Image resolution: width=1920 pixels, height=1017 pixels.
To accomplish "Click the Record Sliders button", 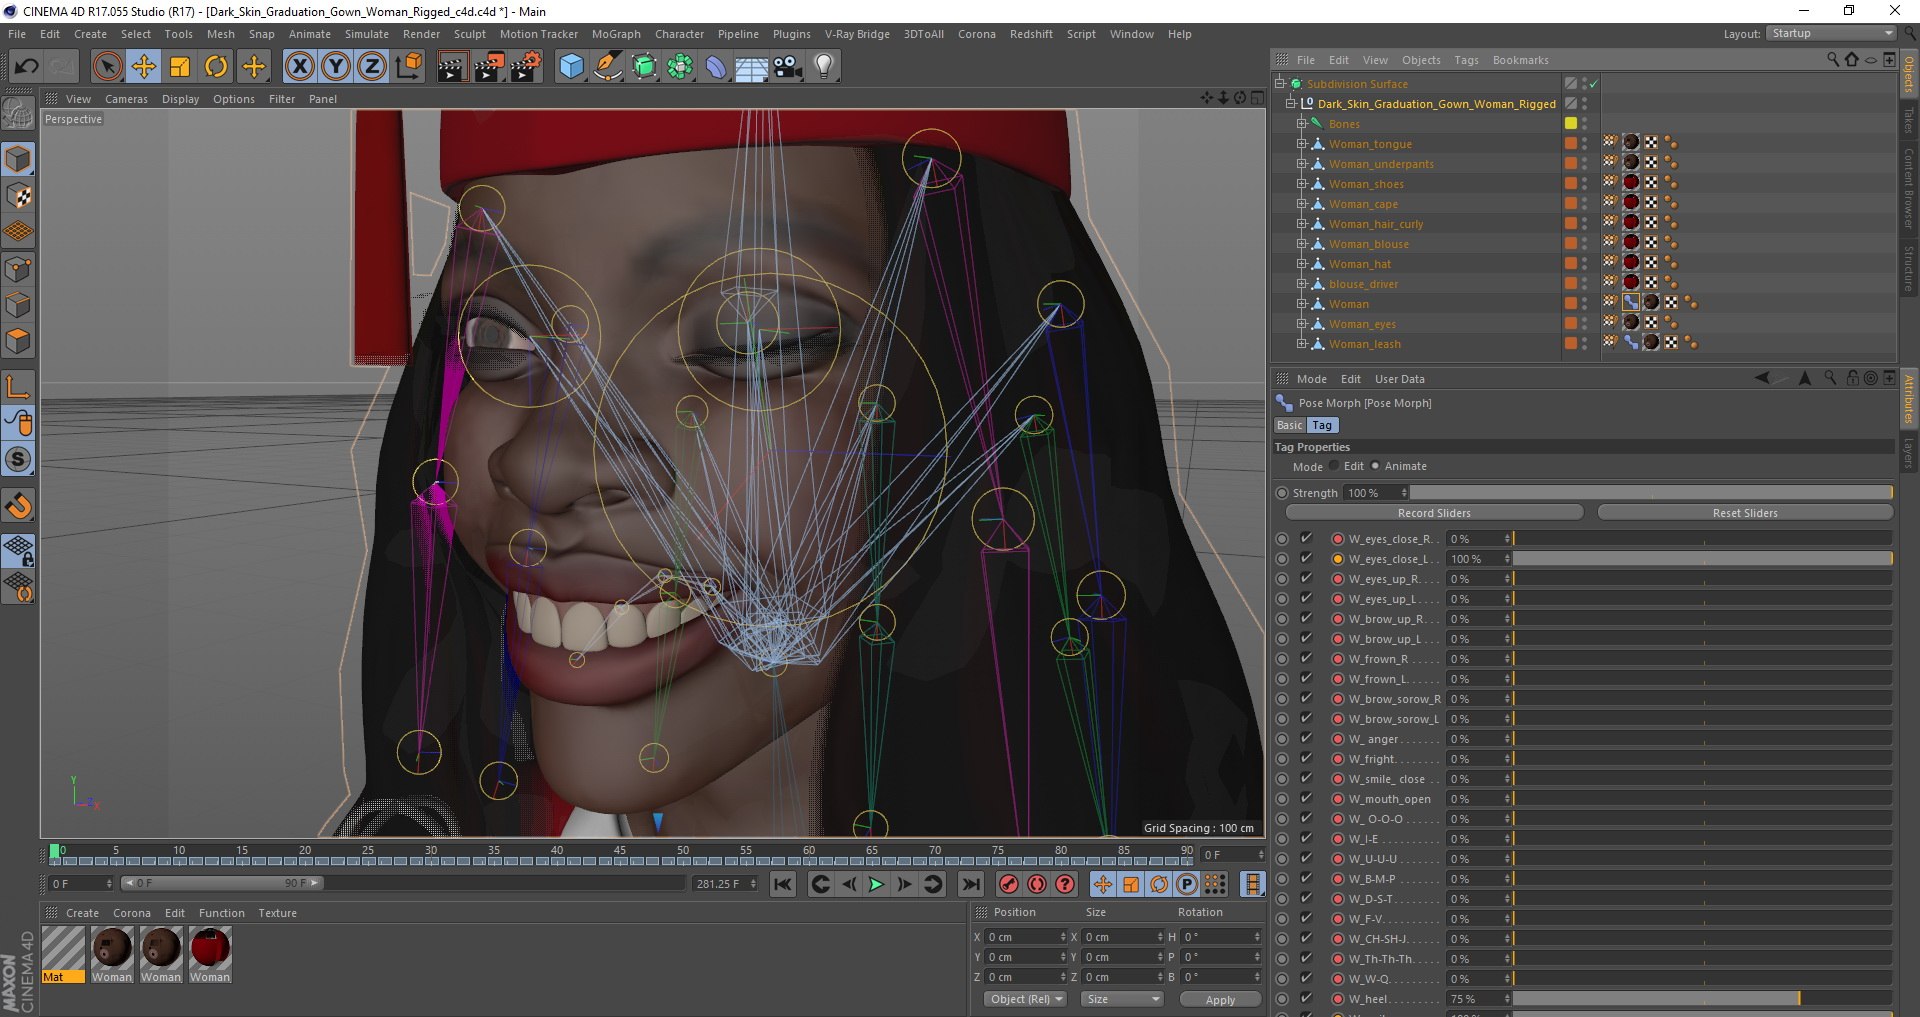I will tap(1434, 513).
